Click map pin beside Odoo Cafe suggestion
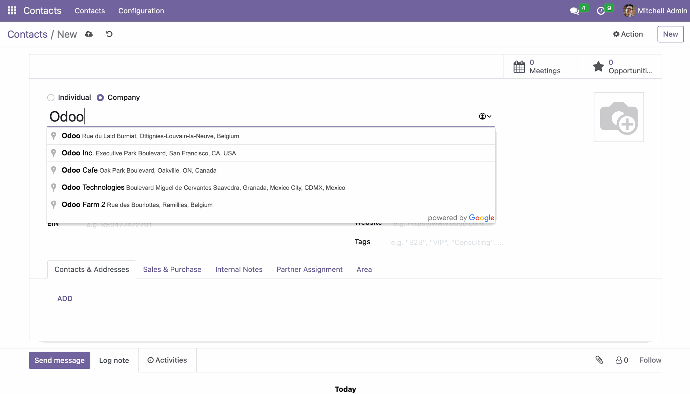Screen dimensions: 690x394 [x=54, y=170]
